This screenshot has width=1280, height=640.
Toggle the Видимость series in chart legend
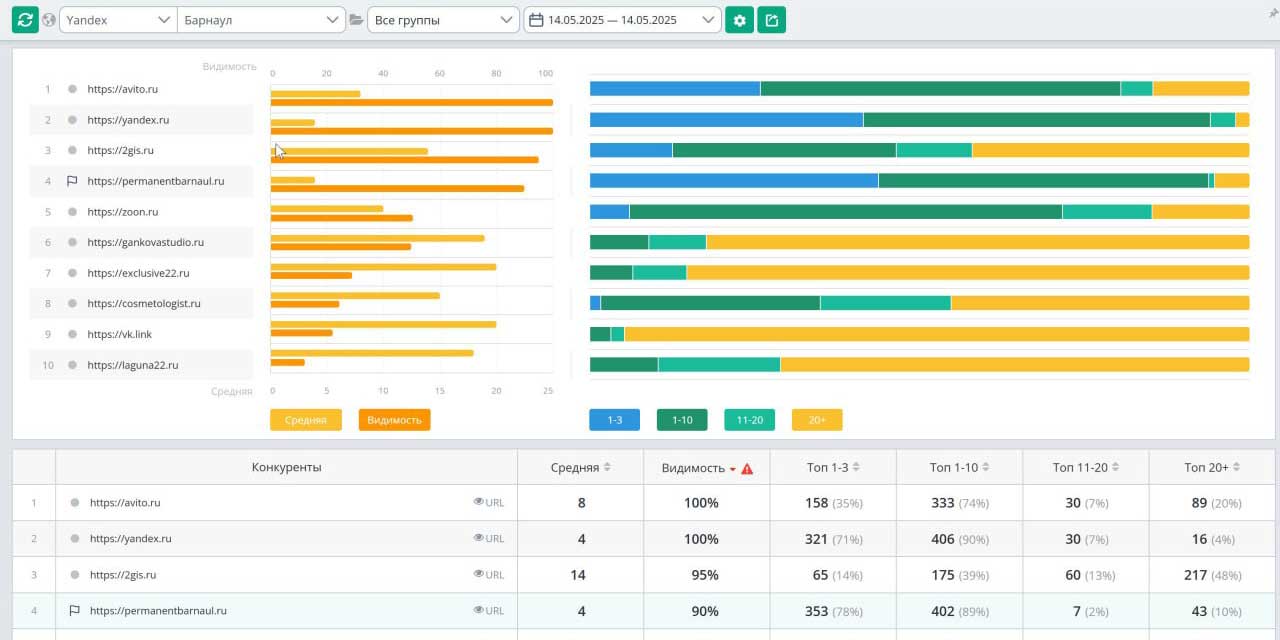point(394,420)
